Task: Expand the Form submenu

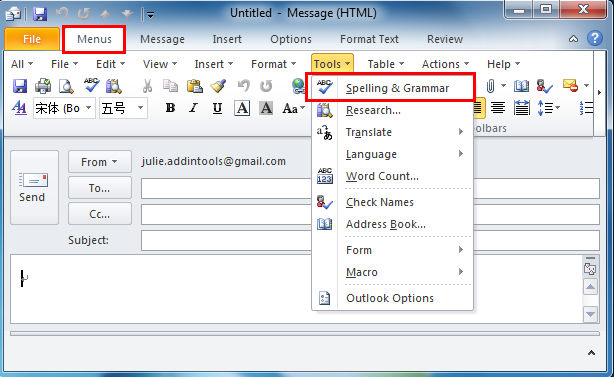Action: pyautogui.click(x=392, y=250)
